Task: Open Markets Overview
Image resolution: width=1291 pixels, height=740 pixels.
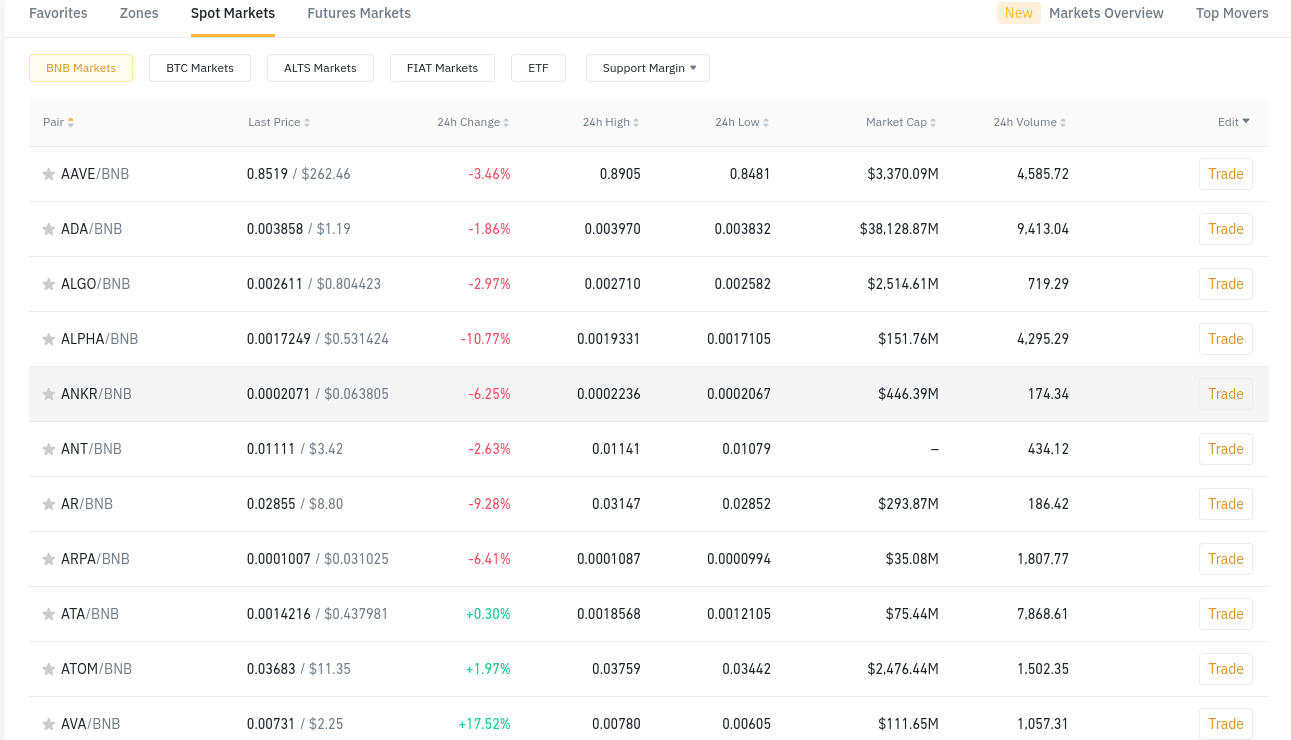Action: tap(1106, 13)
